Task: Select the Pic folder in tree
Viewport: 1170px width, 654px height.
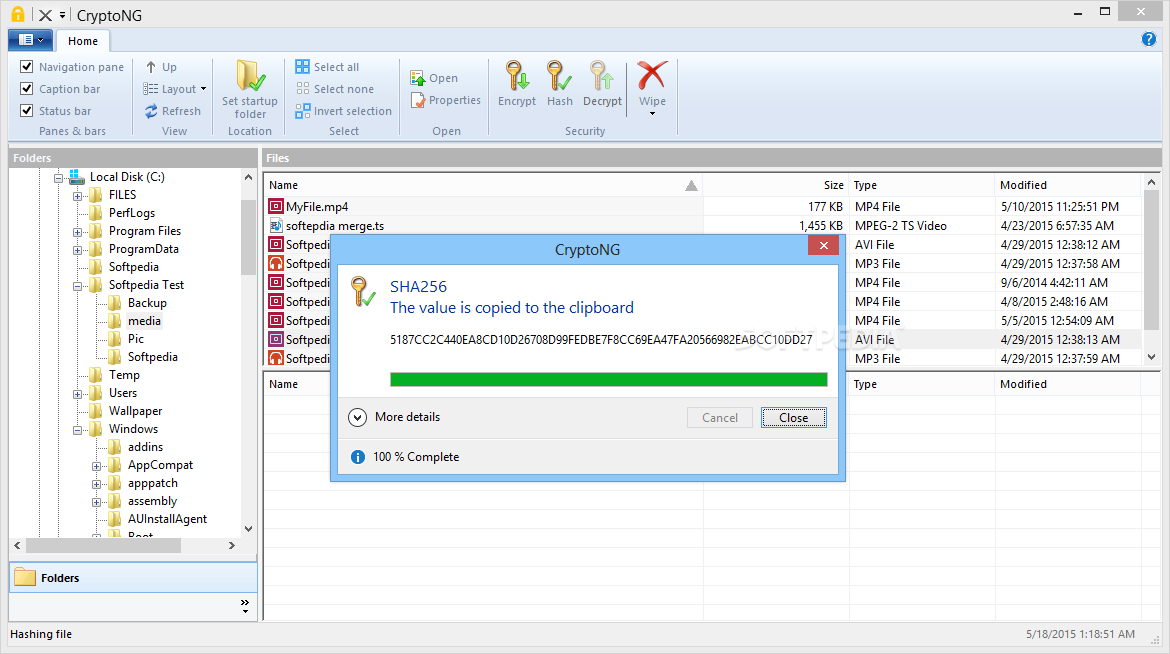Action: (x=136, y=339)
